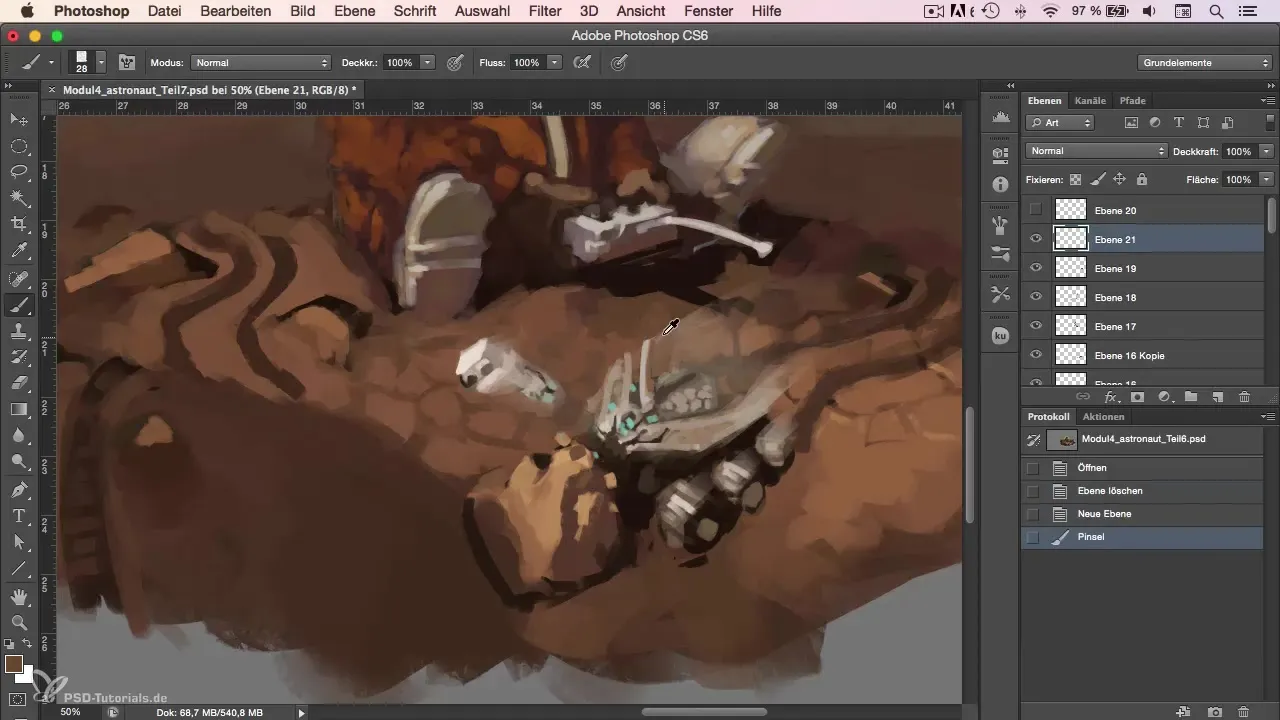Activate the Zoom tool

coord(19,623)
